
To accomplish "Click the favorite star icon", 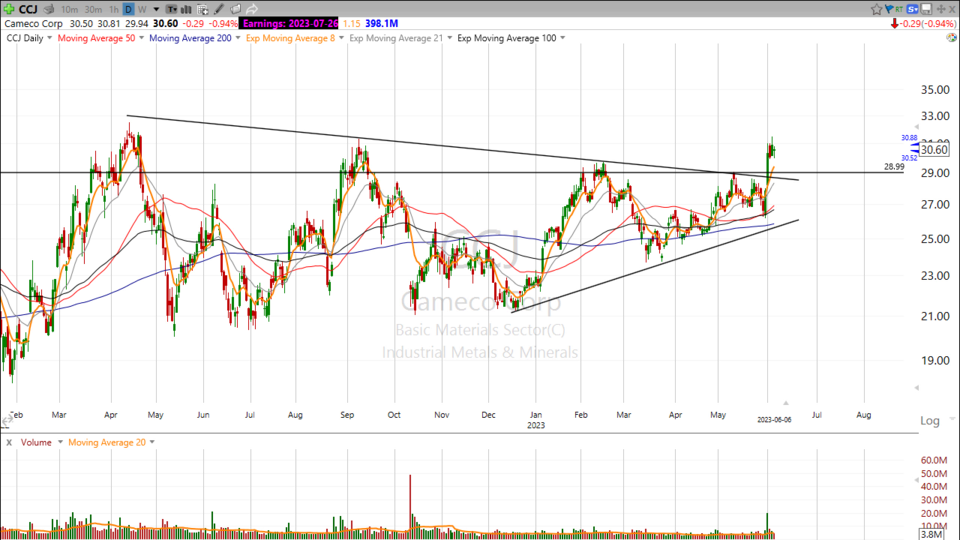I will pyautogui.click(x=876, y=9).
